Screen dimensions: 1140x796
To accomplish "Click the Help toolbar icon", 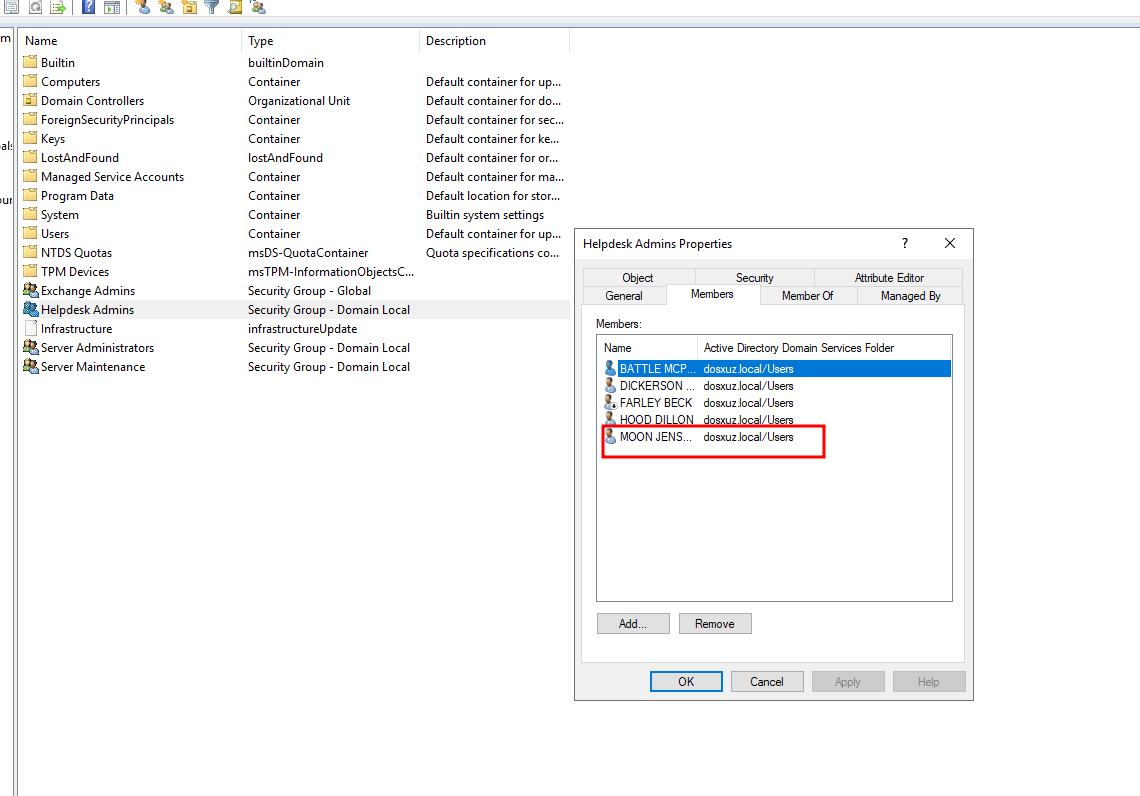I will (x=88, y=7).
